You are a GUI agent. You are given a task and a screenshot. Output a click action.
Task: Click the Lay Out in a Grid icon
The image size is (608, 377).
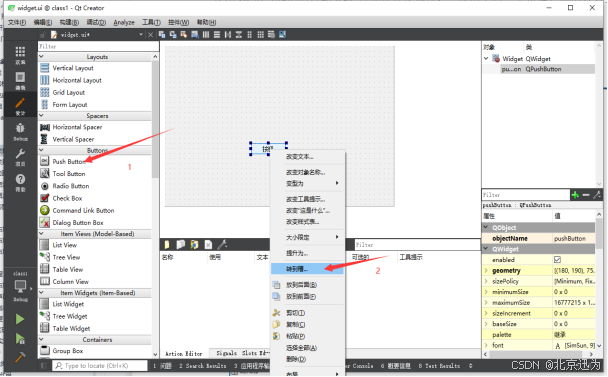tap(261, 35)
